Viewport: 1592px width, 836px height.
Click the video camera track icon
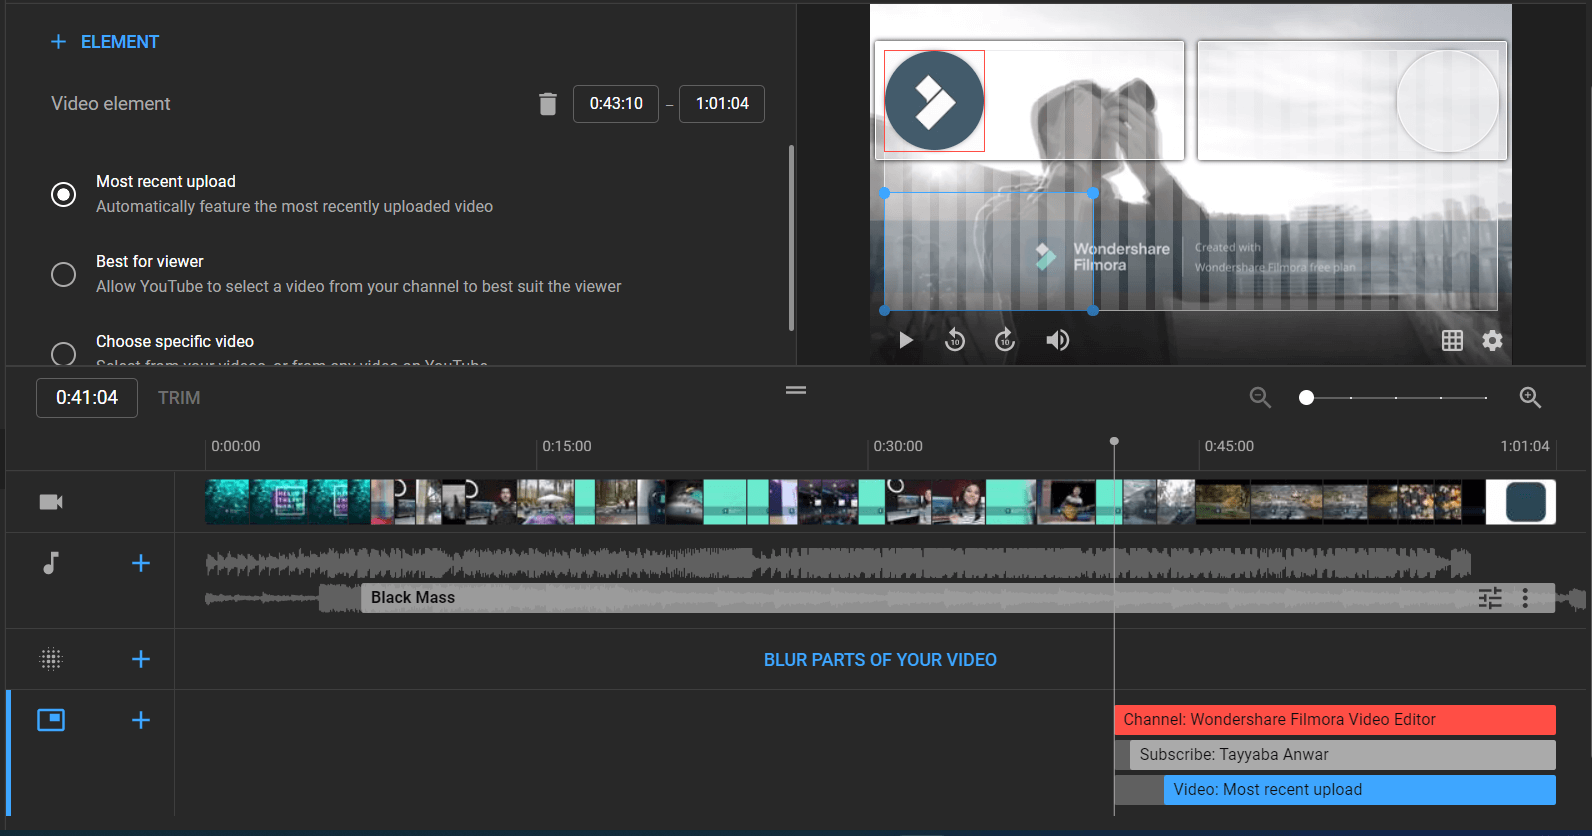pos(51,502)
